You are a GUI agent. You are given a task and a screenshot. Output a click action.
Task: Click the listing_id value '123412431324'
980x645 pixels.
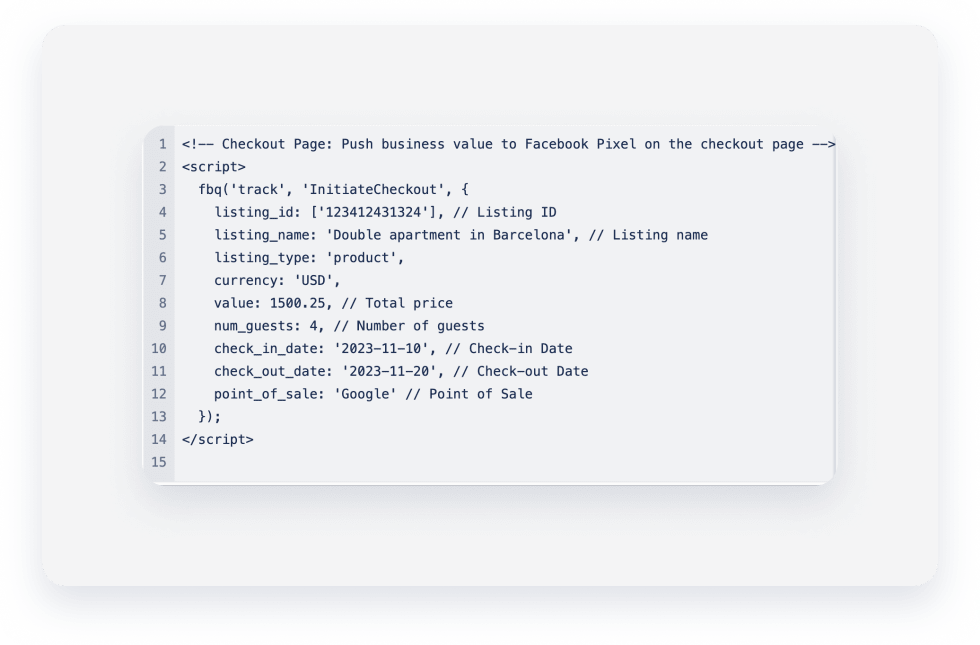(373, 212)
